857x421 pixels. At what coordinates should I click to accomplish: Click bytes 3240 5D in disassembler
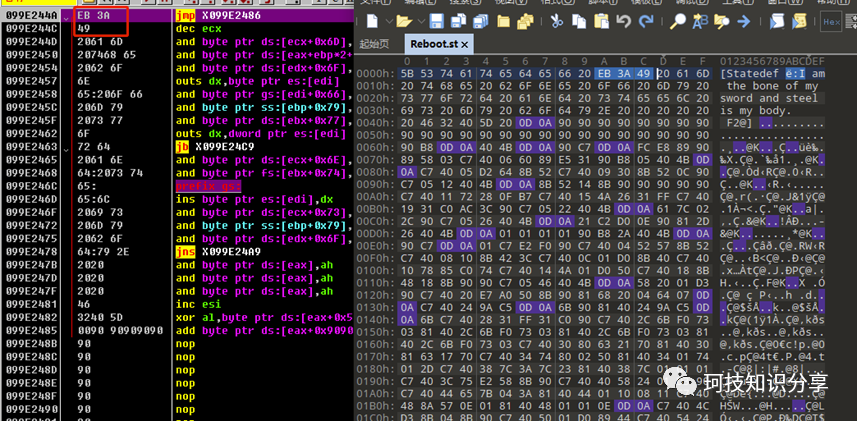[x=100, y=318]
